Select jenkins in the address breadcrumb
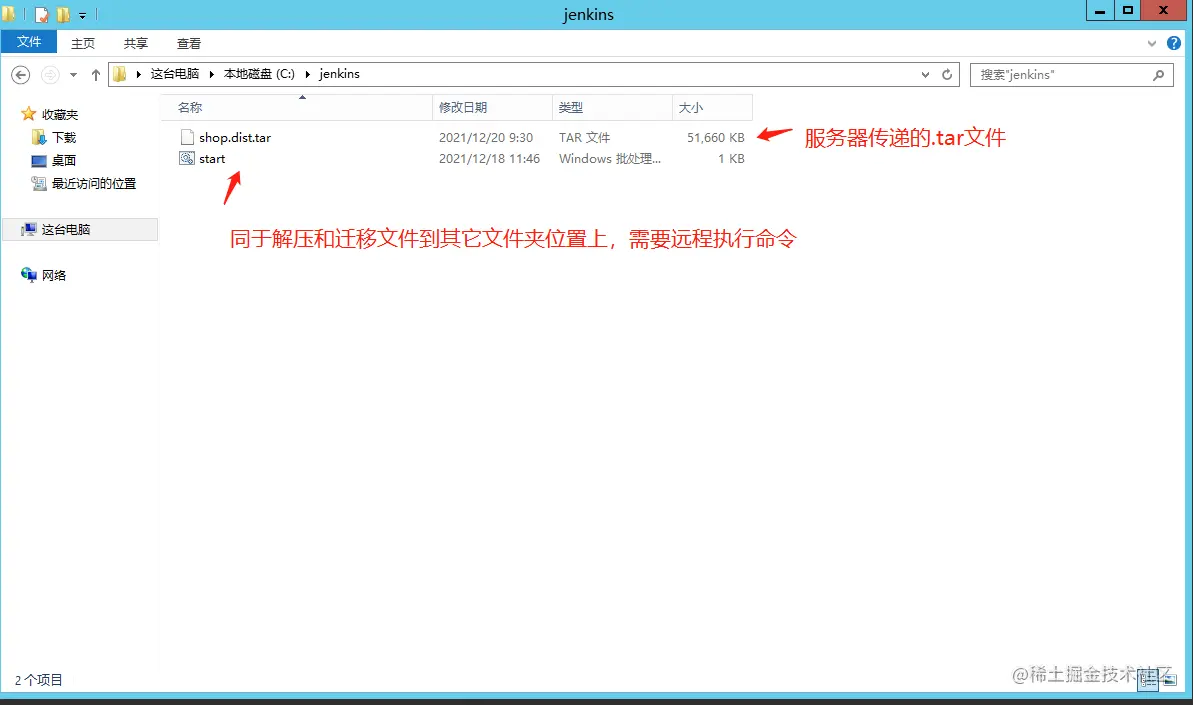This screenshot has height=705, width=1193. 339,74
